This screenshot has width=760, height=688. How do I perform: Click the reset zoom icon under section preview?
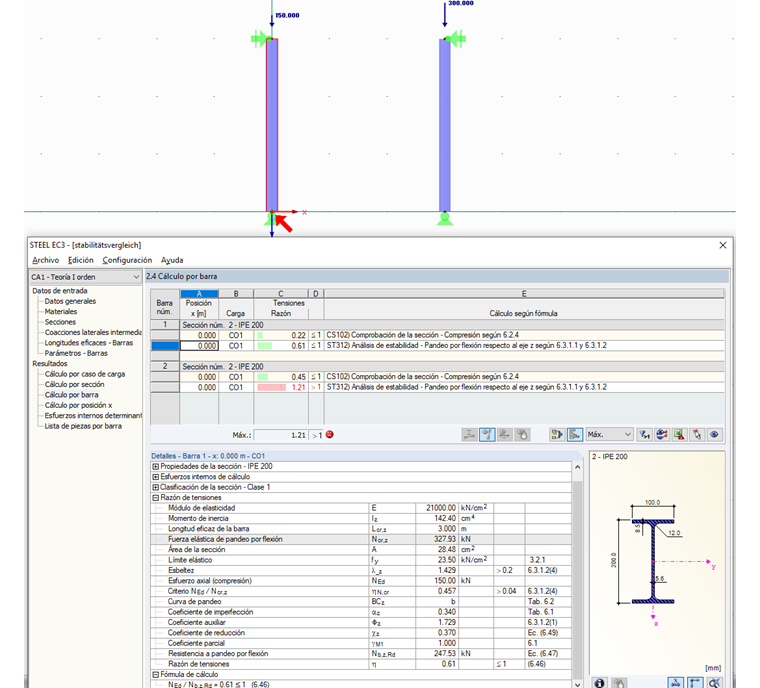713,683
